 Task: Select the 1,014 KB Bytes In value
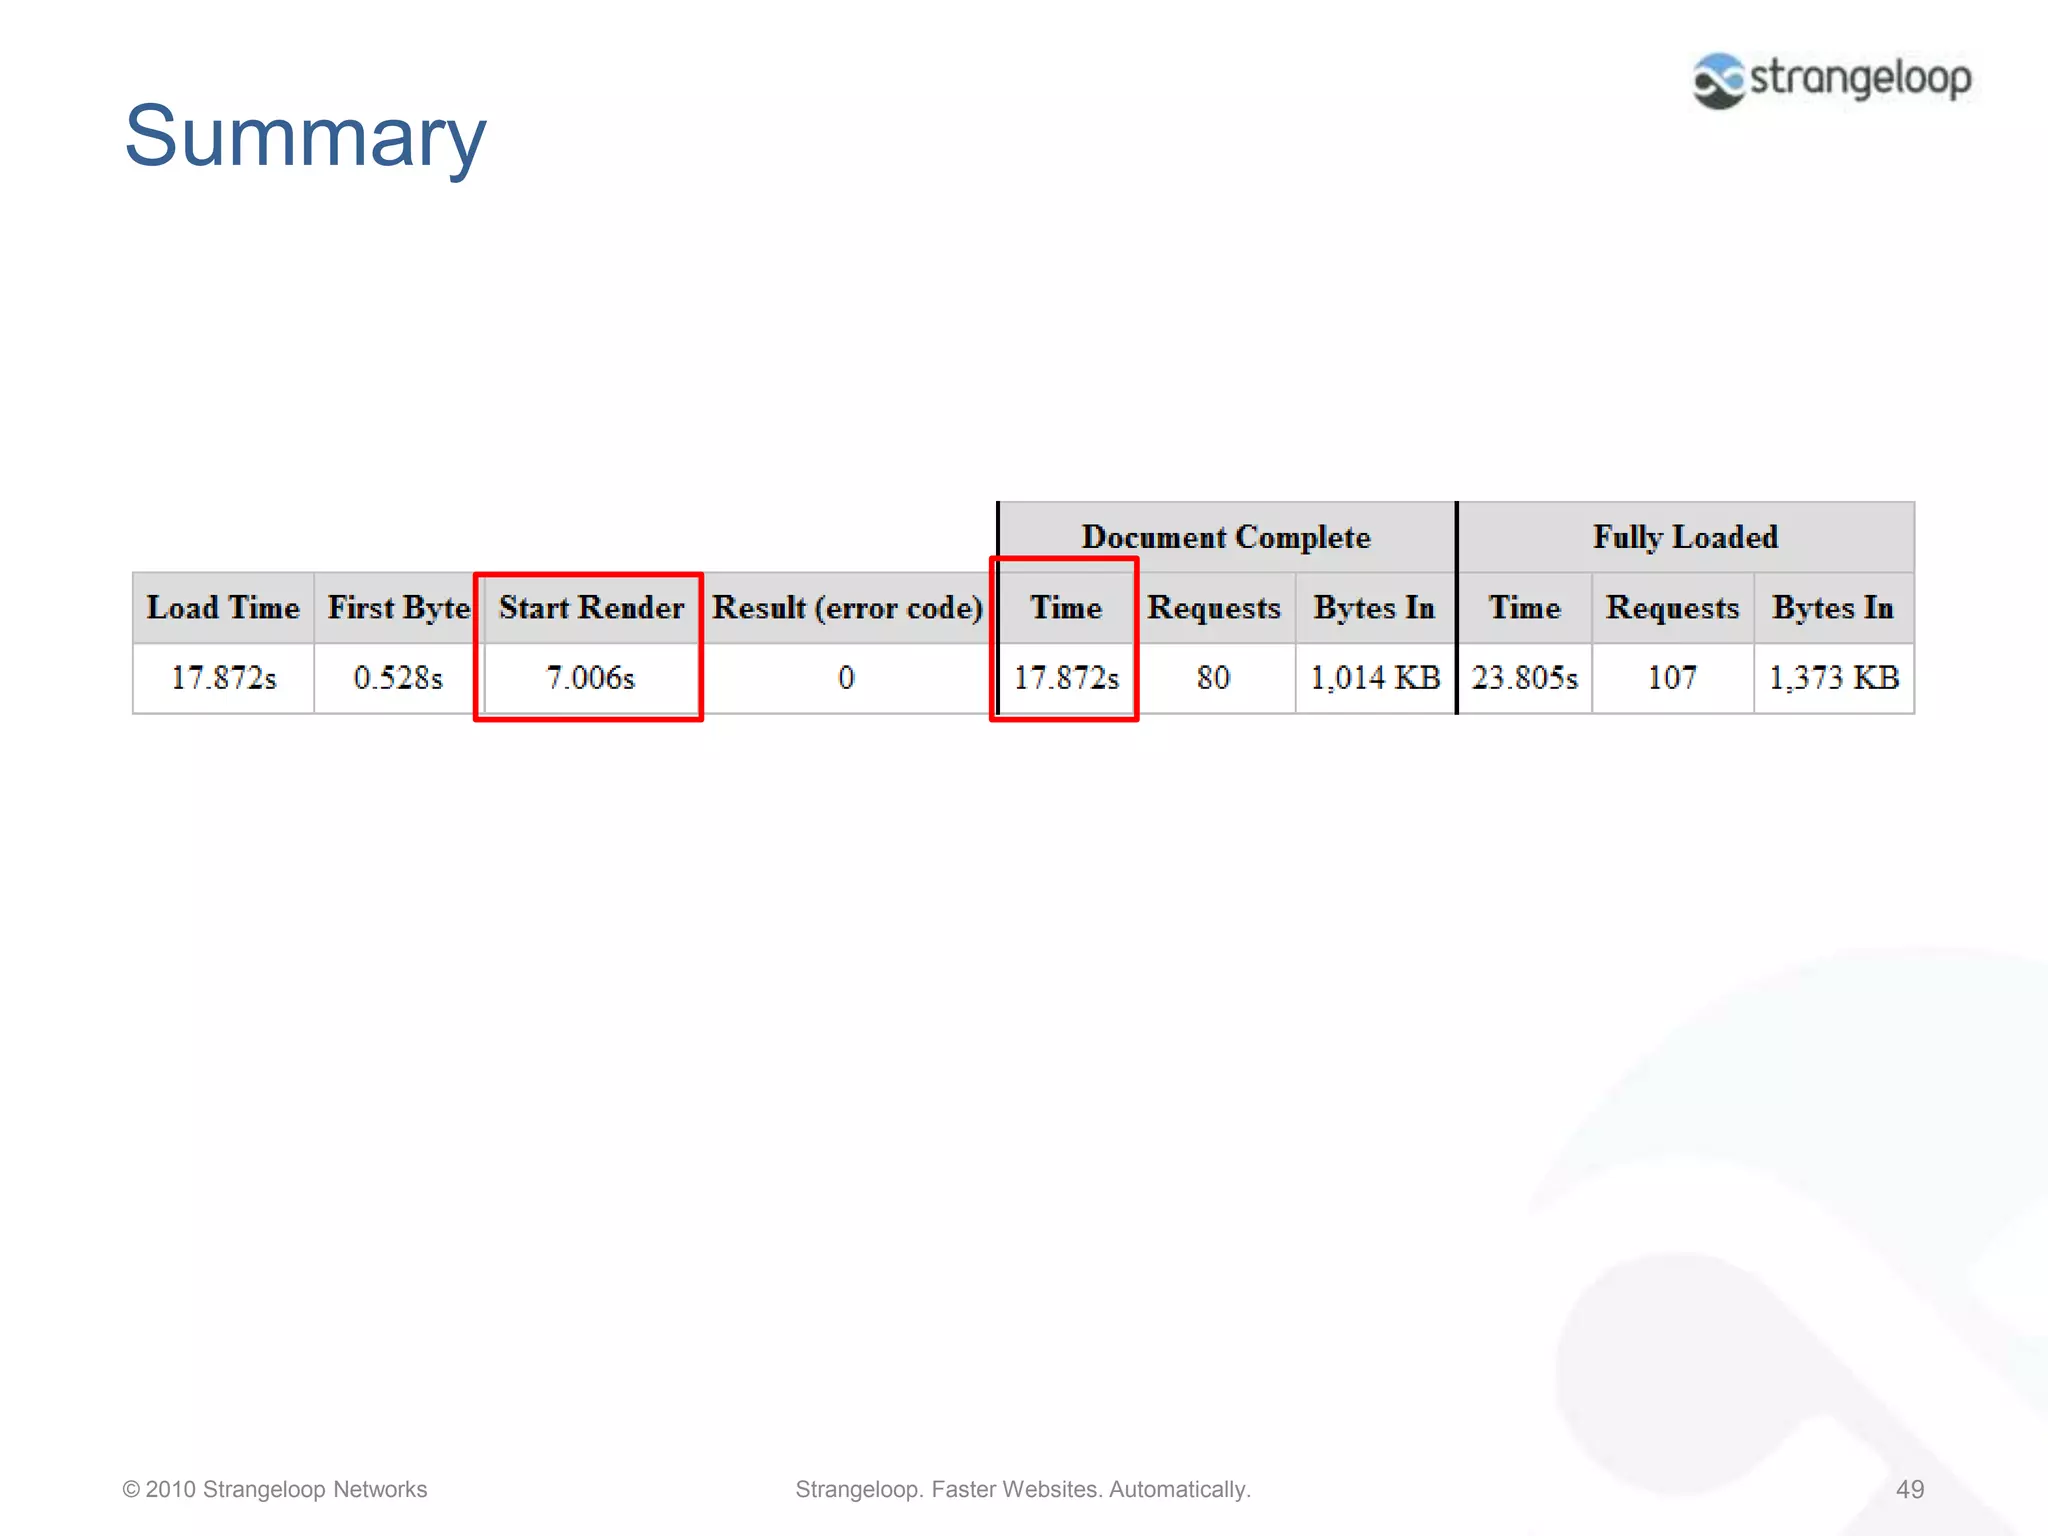1375,678
